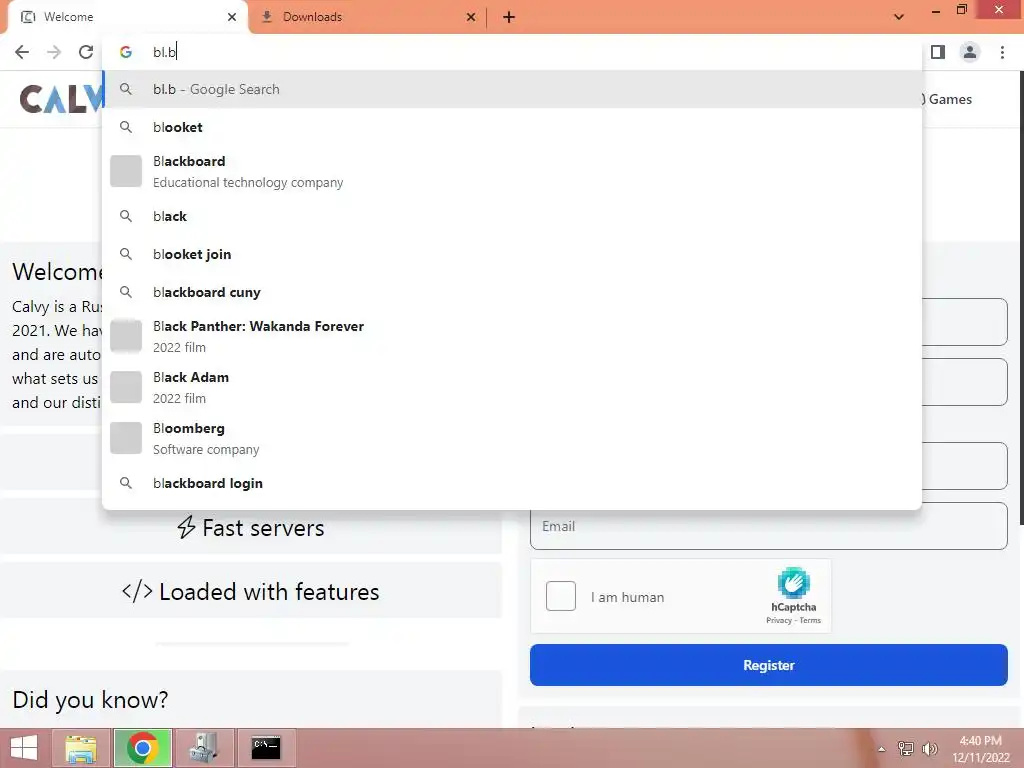Select 'blackboard cuny' suggestion
1024x768 pixels.
[512, 292]
